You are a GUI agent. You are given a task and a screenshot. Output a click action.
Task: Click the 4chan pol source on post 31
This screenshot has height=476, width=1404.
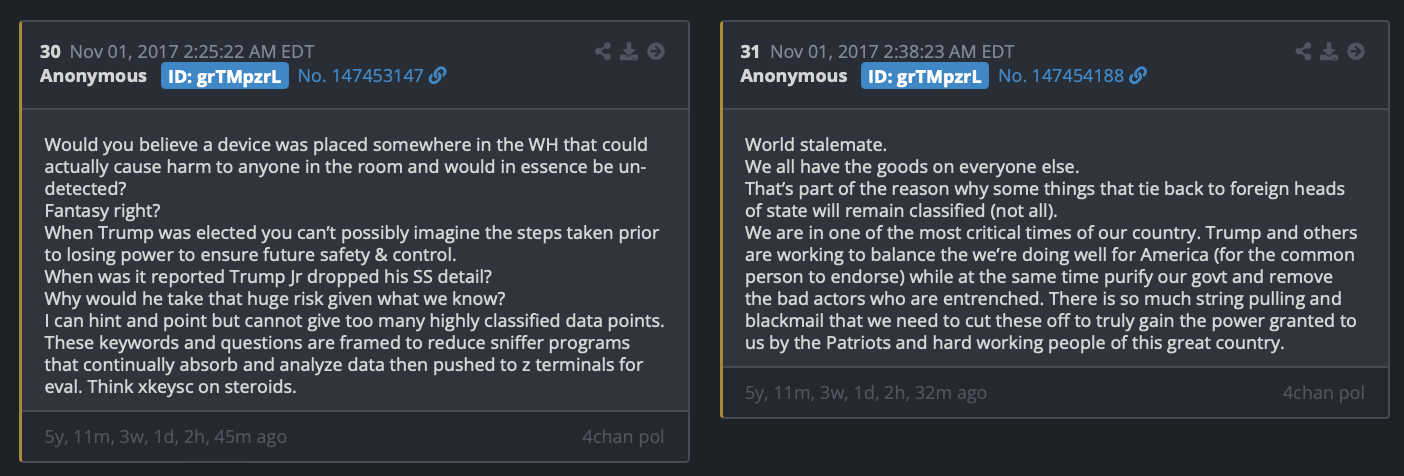tap(1323, 392)
